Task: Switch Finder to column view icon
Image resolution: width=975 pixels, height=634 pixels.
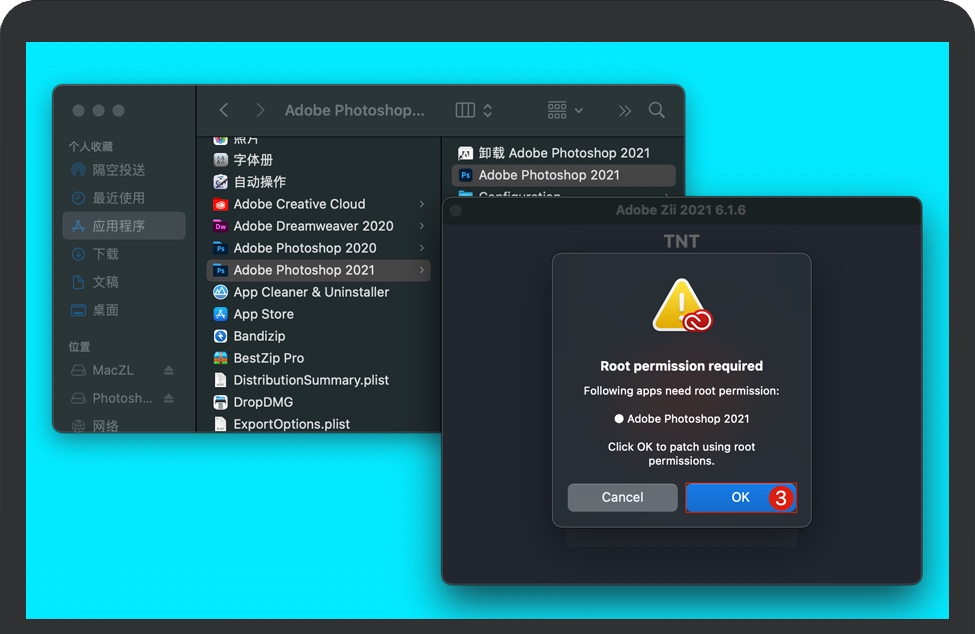Action: (465, 111)
